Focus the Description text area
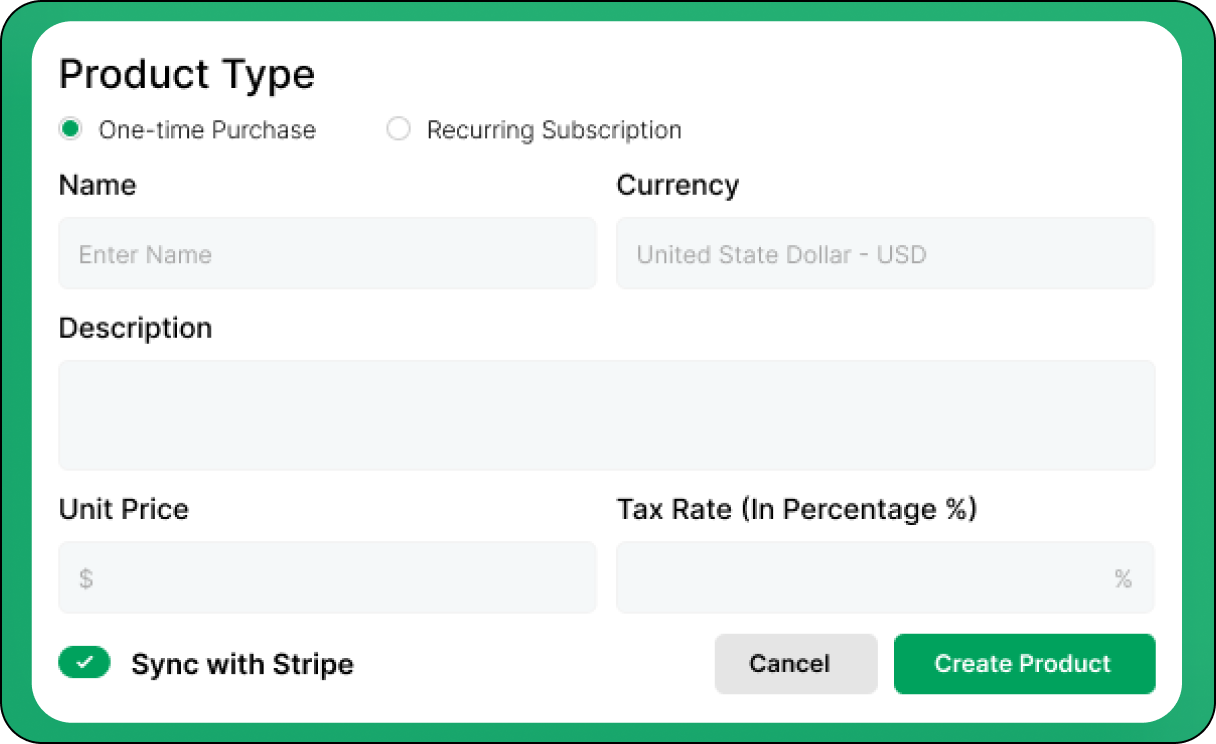The width and height of the screenshot is (1216, 744). [x=607, y=415]
